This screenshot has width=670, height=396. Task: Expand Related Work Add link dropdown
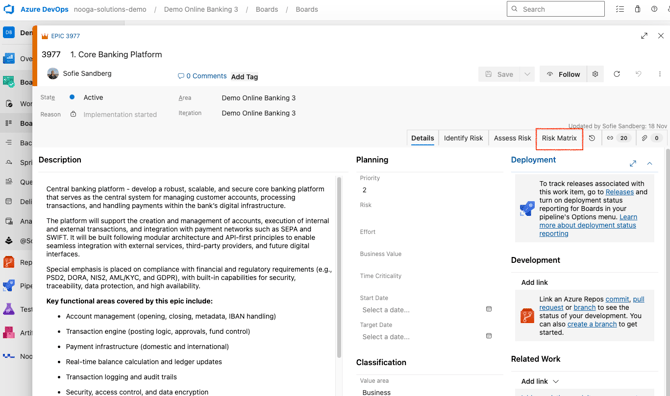[555, 381]
